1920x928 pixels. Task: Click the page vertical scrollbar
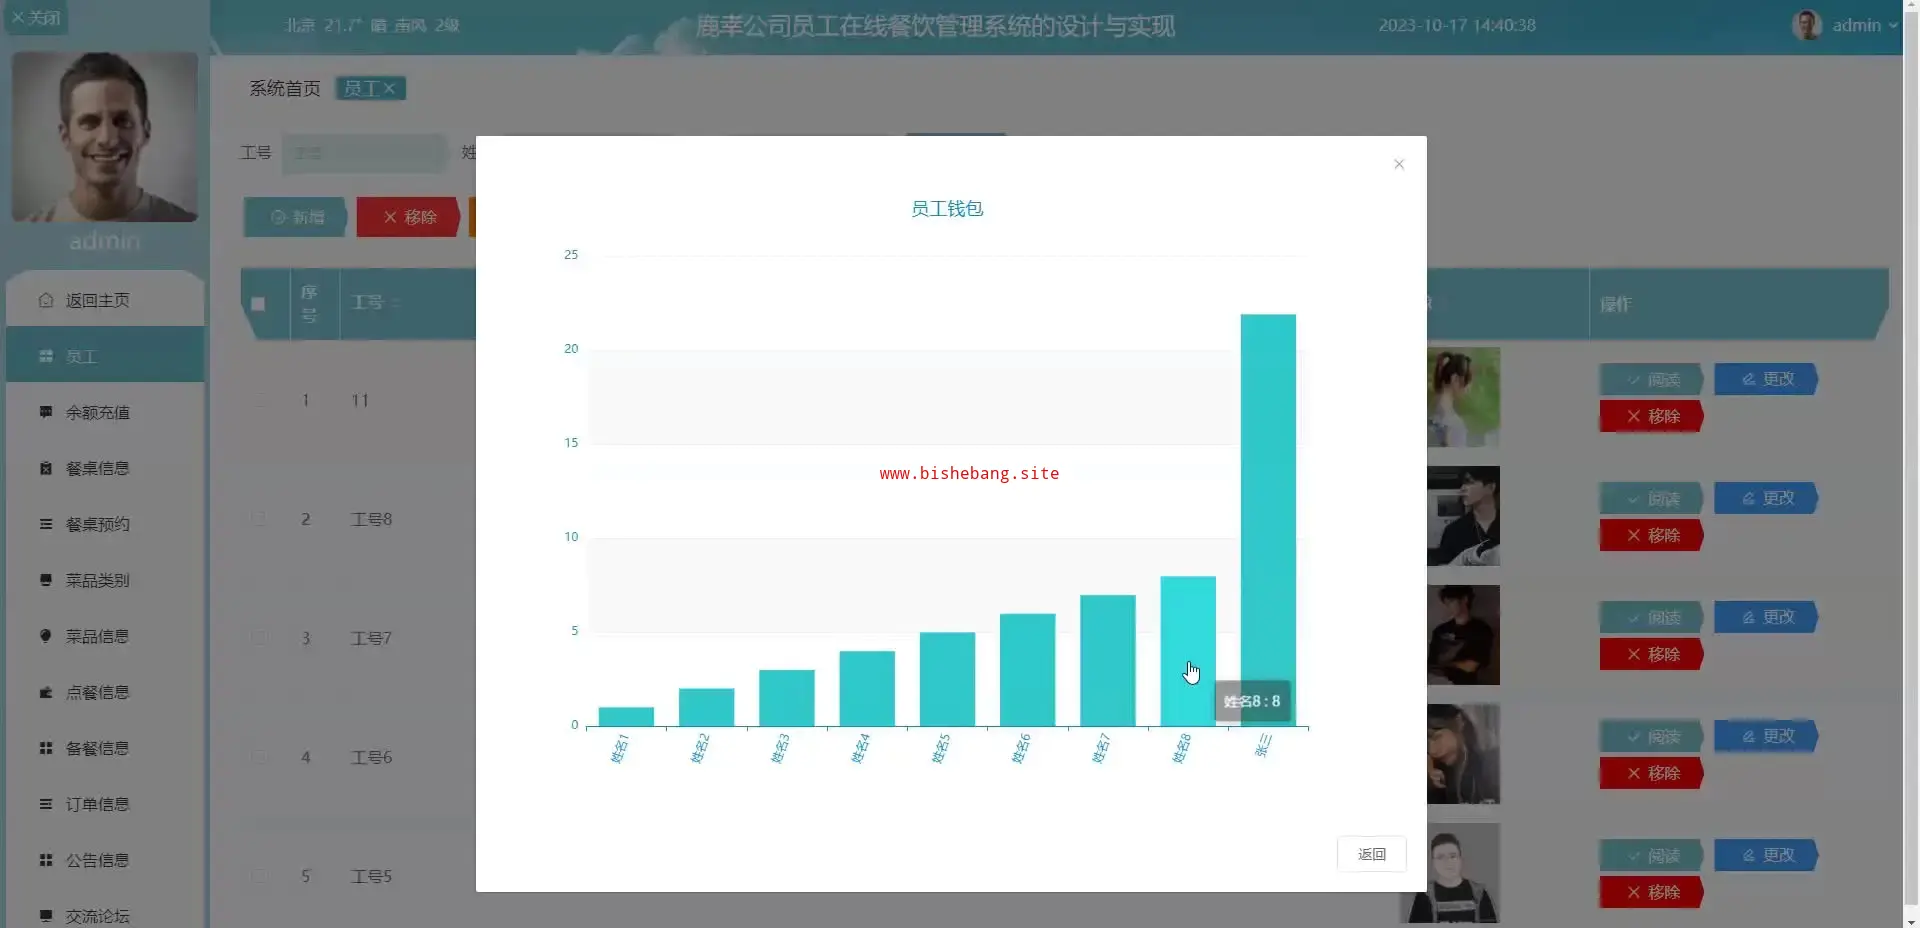tap(1911, 464)
